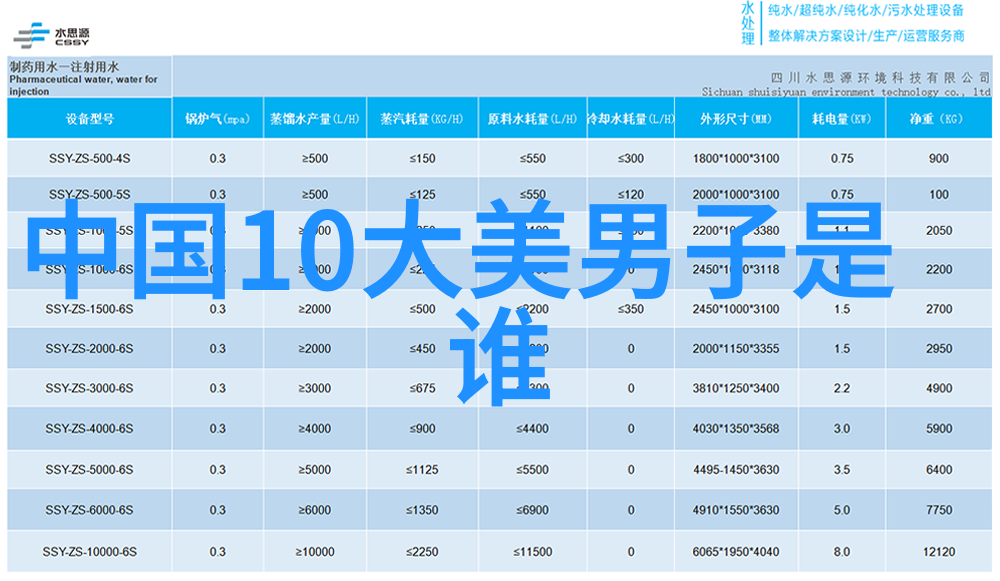Click steam consumption value ≤2250
The height and width of the screenshot is (581, 1000).
[422, 552]
